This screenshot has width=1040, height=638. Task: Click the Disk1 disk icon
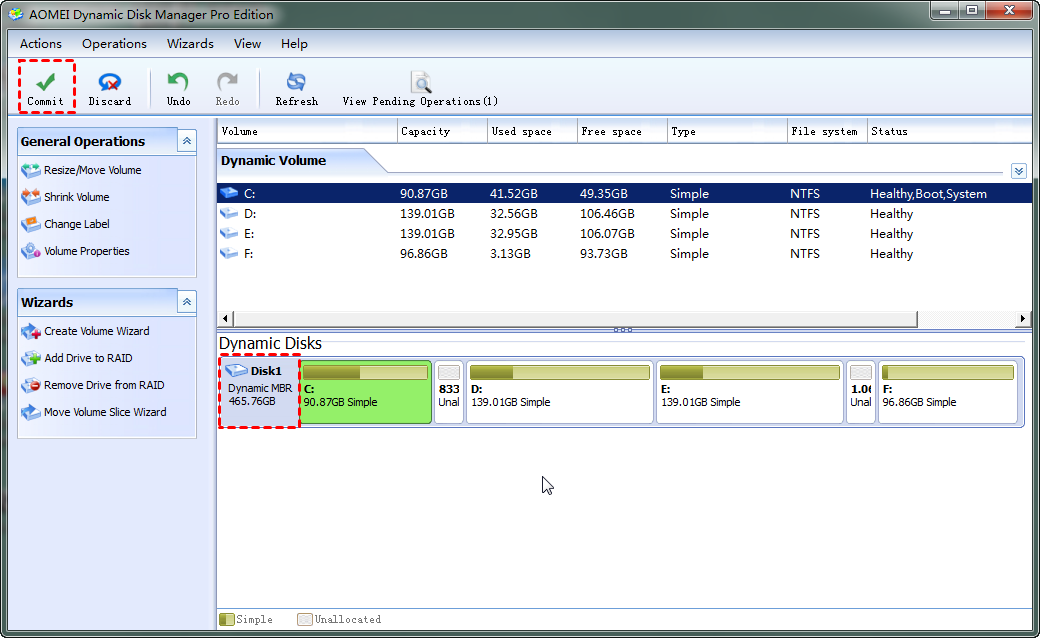click(x=236, y=370)
